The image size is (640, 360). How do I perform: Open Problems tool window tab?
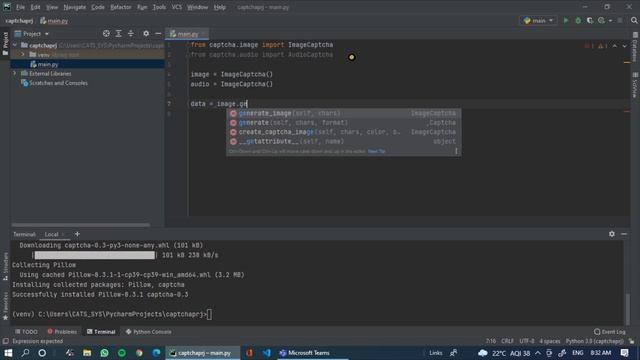point(62,332)
